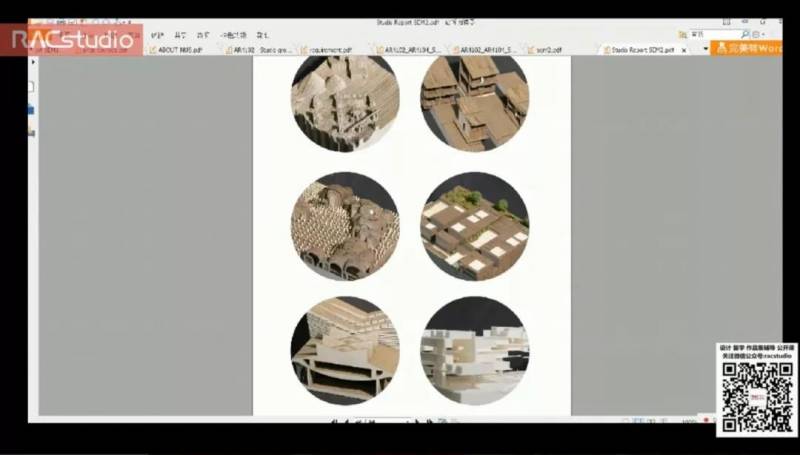Expand the left navigation panel arrow
The image size is (800, 455).
[33, 62]
